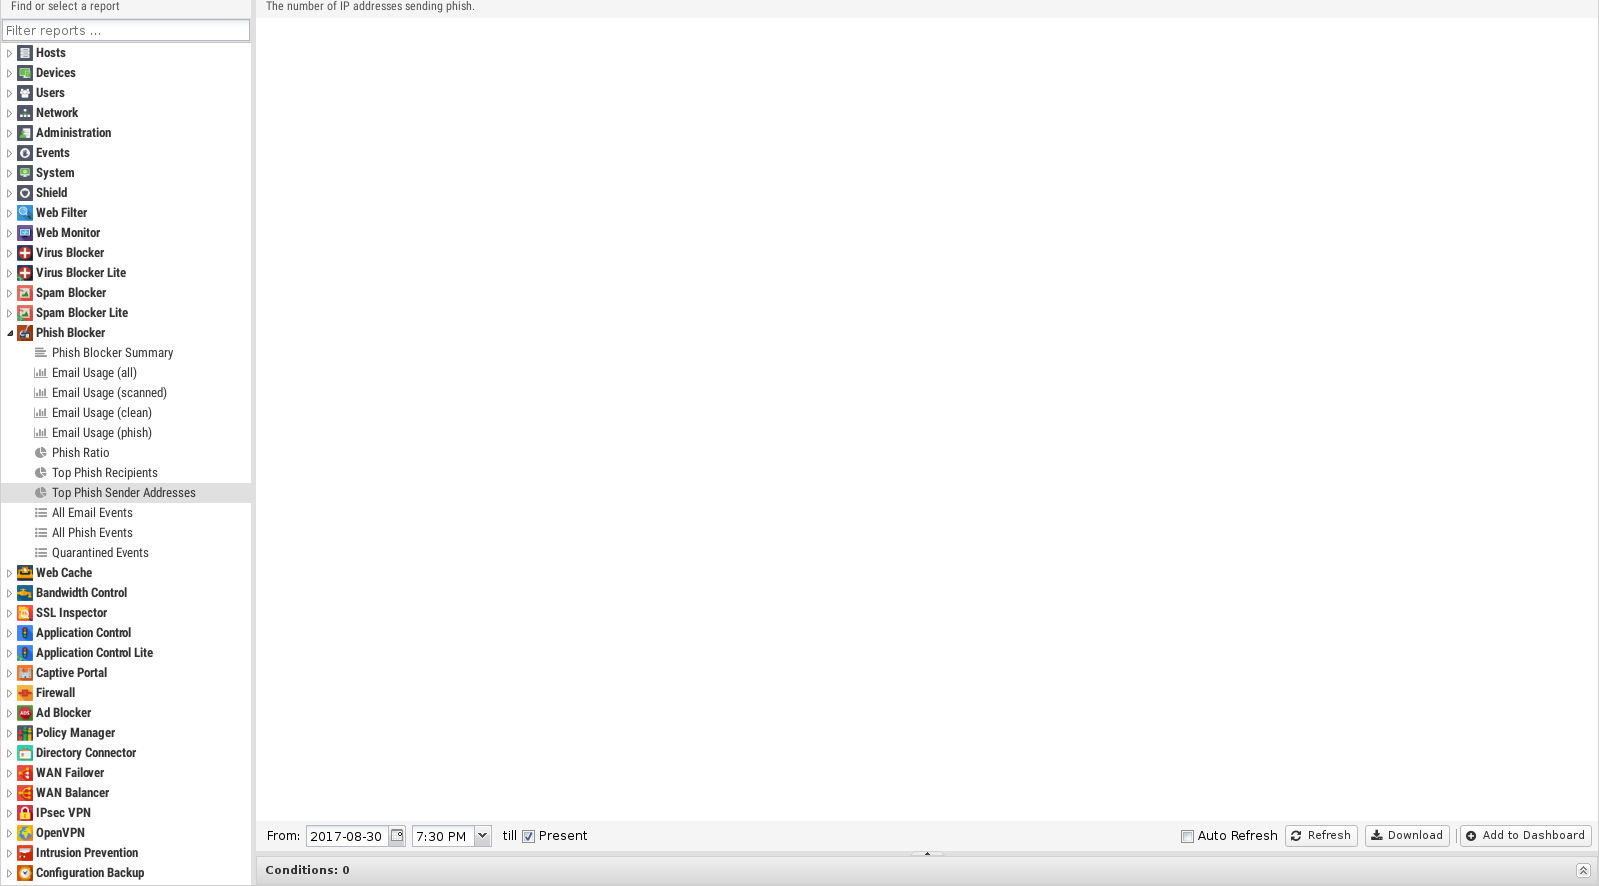This screenshot has height=886, width=1599.
Task: Expand the Web Filter tree node
Action: 10,213
